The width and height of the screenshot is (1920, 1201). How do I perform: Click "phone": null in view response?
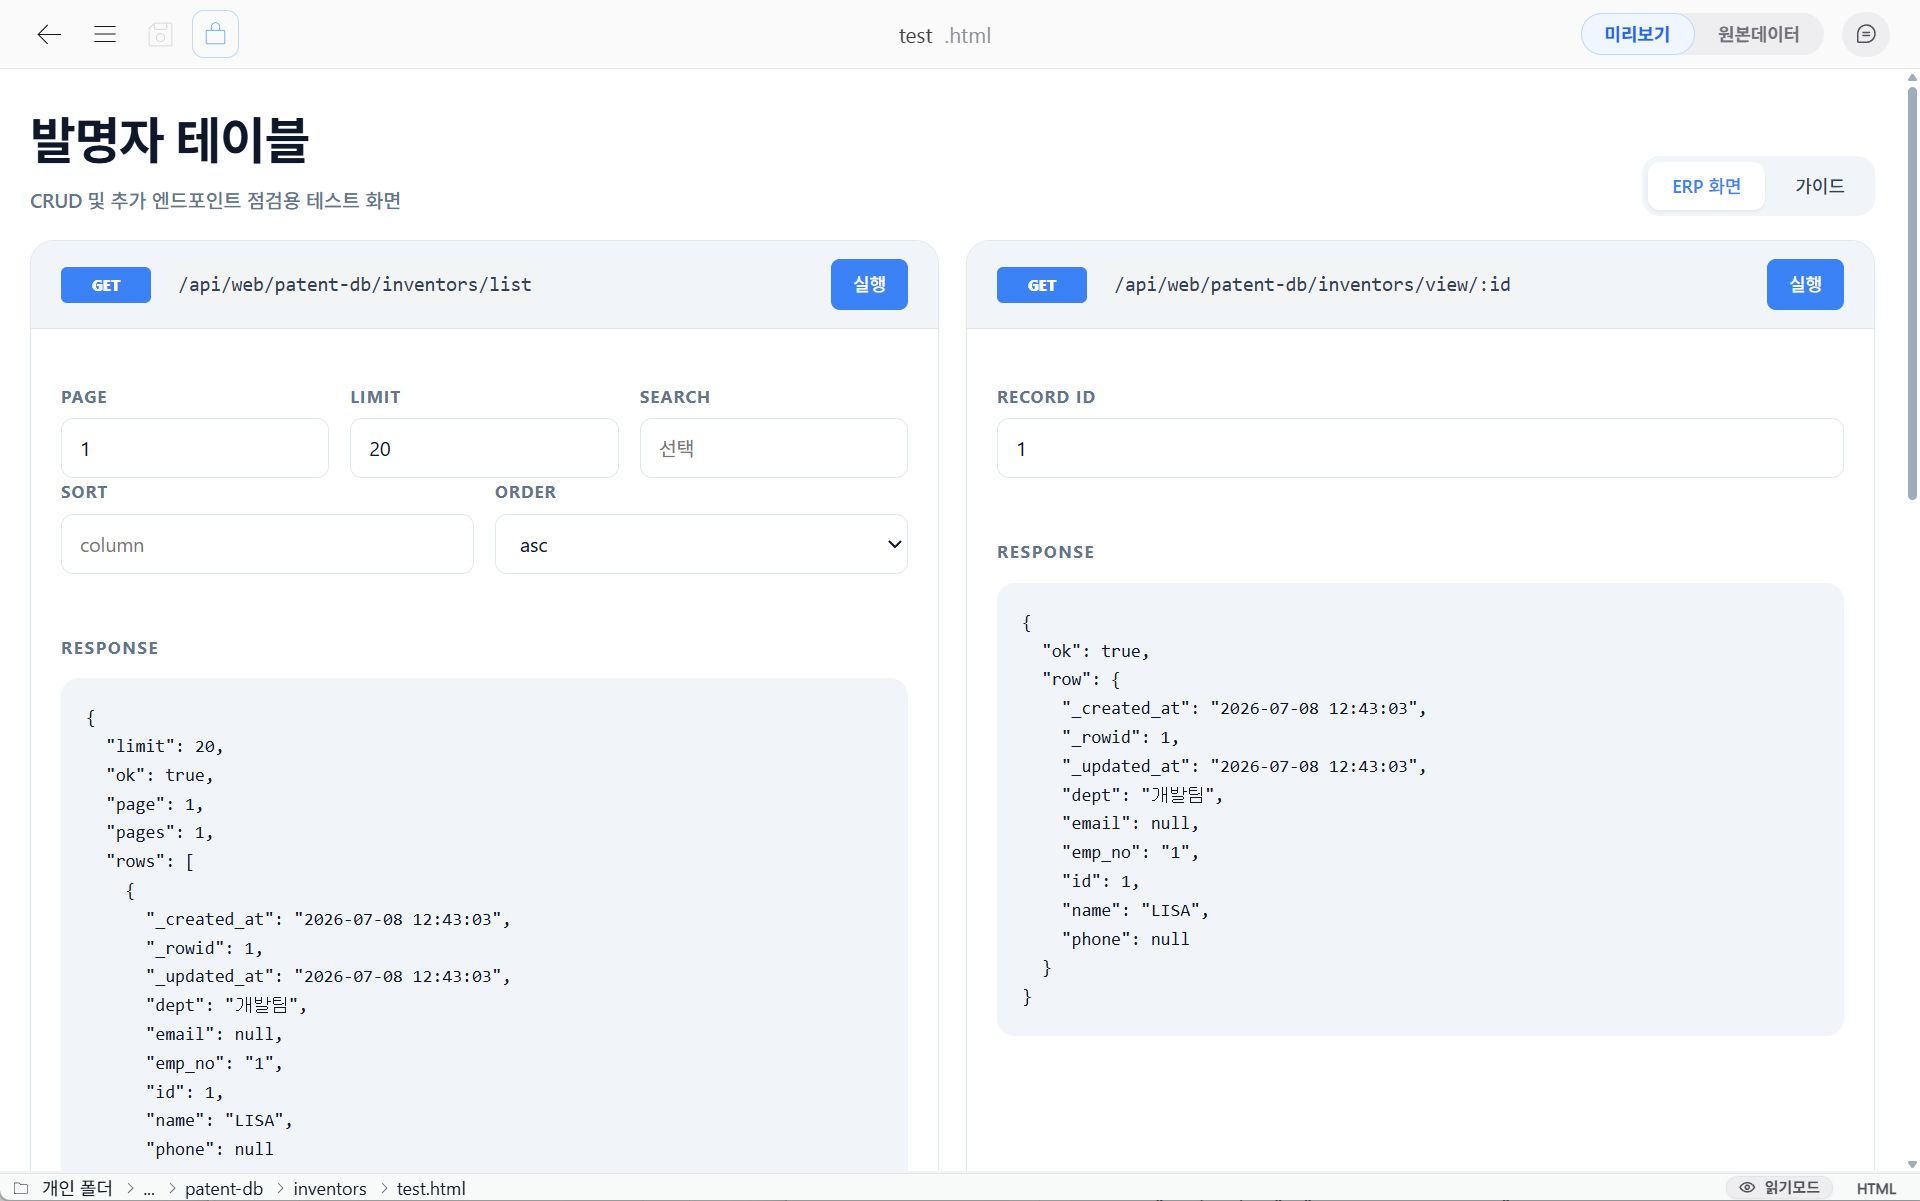click(1126, 939)
